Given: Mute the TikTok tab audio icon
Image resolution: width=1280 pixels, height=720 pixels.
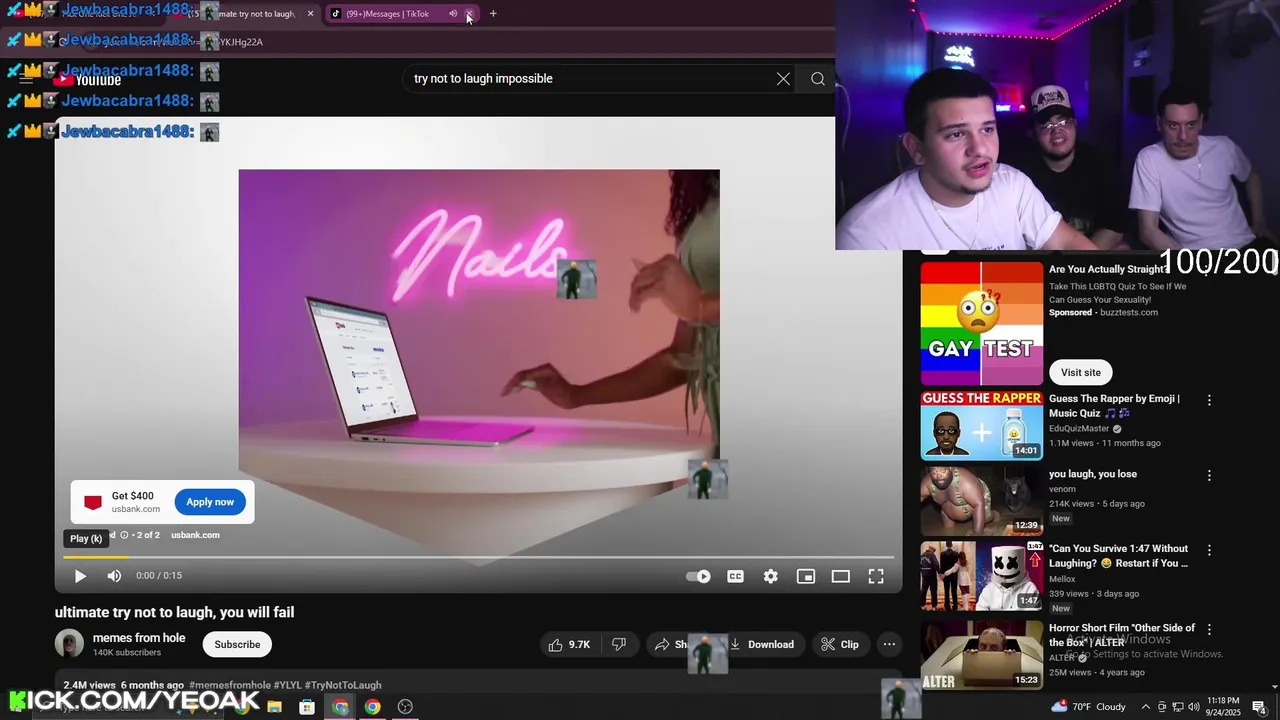Looking at the screenshot, I should [x=452, y=14].
